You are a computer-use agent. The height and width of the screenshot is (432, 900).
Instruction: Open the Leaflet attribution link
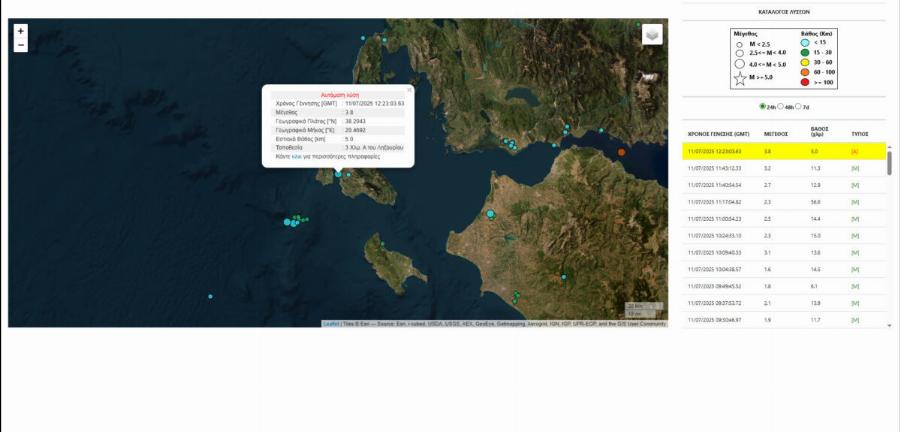(x=330, y=324)
